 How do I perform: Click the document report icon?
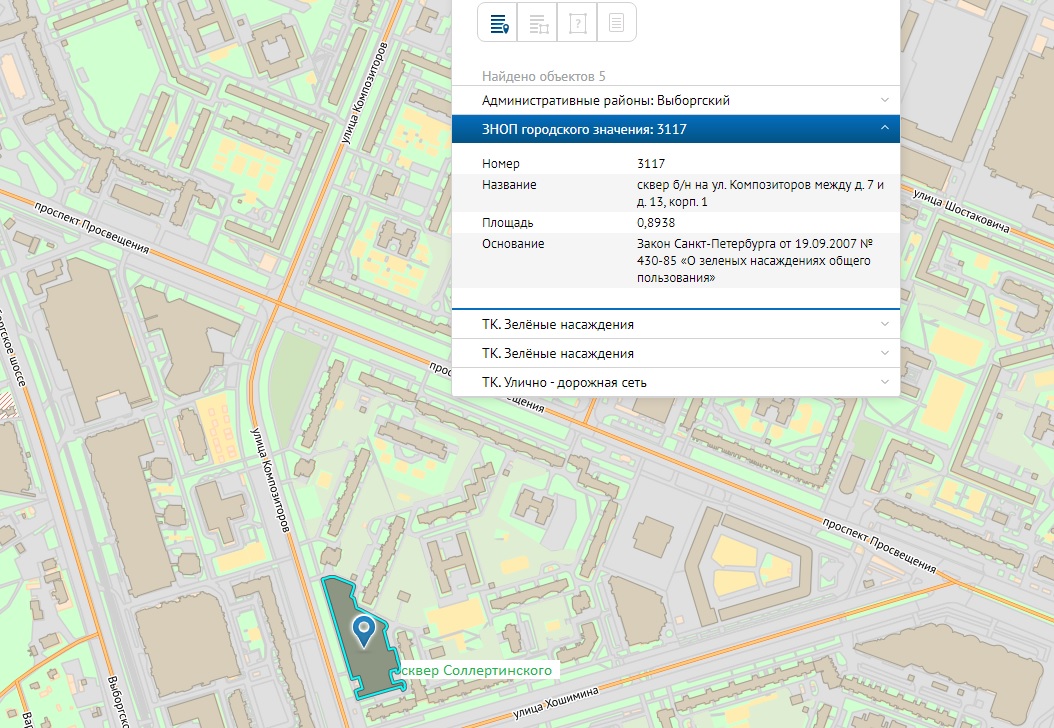(x=617, y=23)
